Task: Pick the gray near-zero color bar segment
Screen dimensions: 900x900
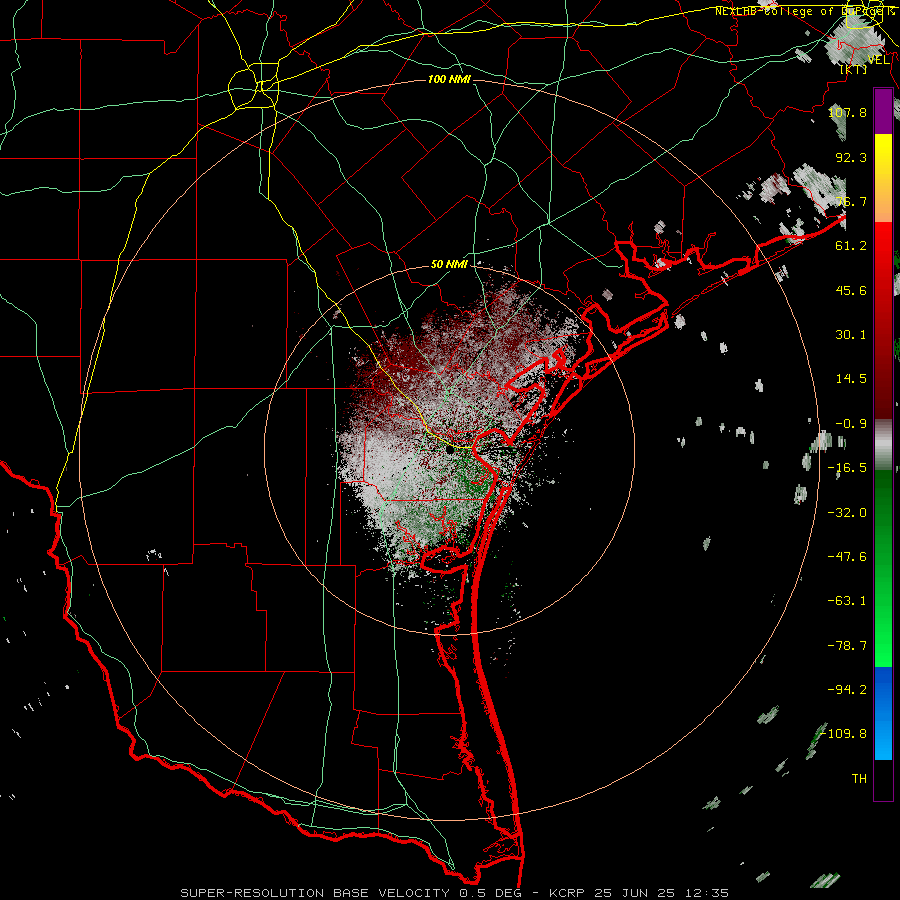Action: pyautogui.click(x=883, y=445)
